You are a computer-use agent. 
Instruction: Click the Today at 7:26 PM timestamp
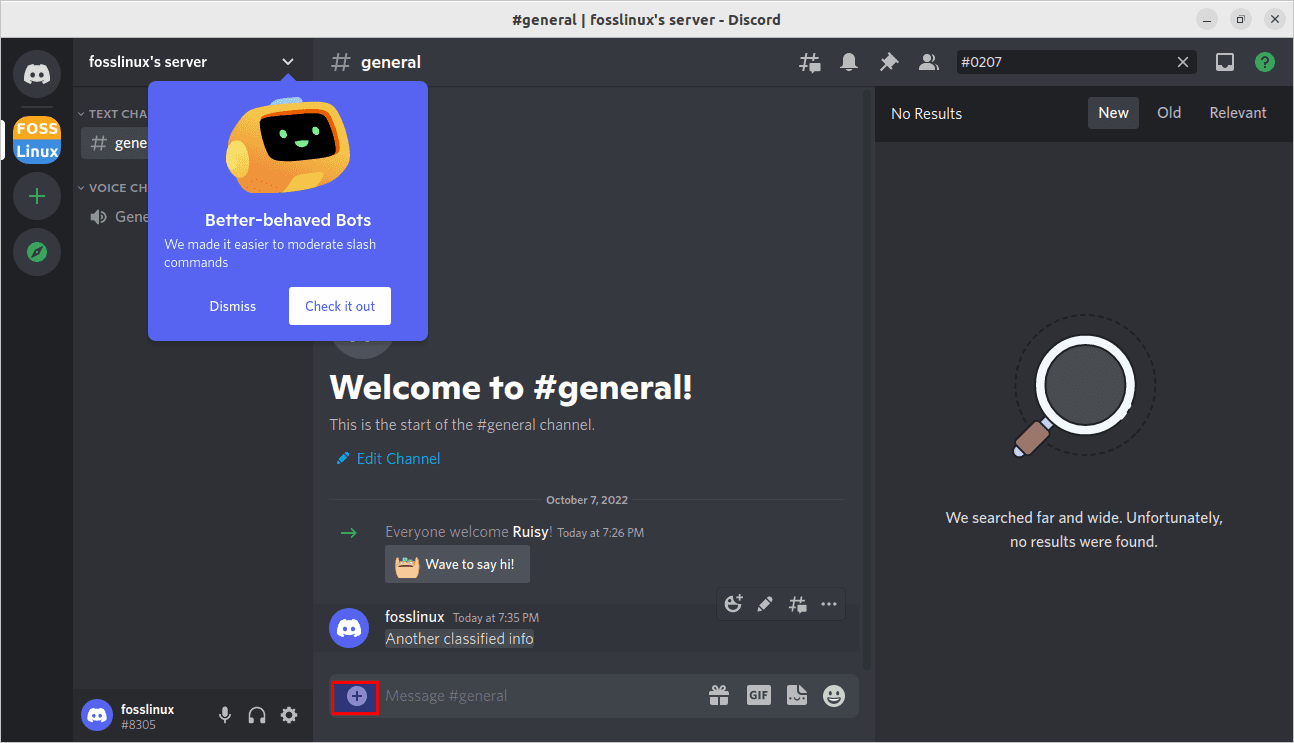(601, 533)
